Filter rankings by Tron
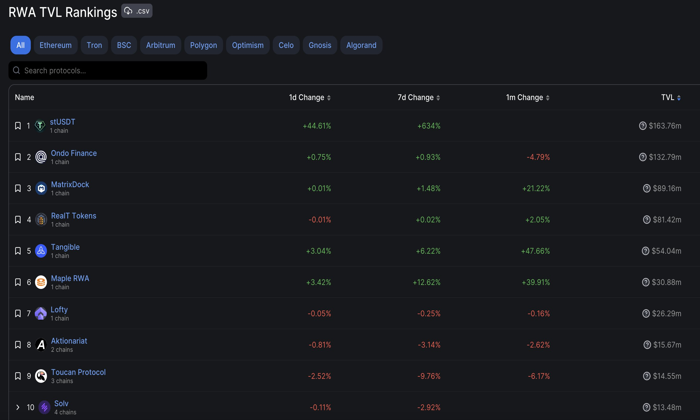This screenshot has height=420, width=700. tap(94, 45)
